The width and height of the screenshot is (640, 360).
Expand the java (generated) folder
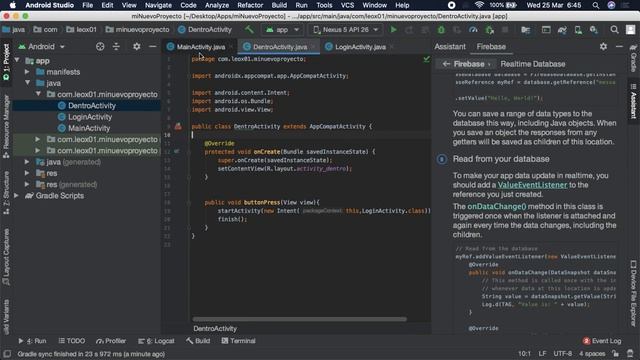click(x=27, y=162)
